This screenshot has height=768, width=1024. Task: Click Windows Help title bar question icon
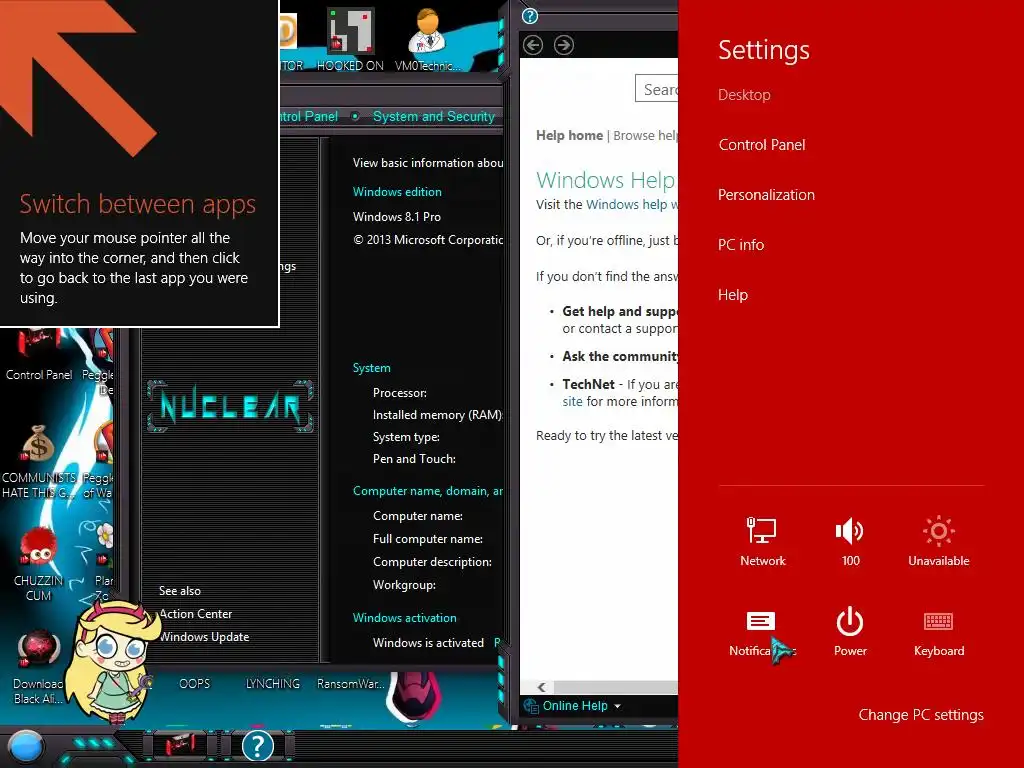coord(530,16)
